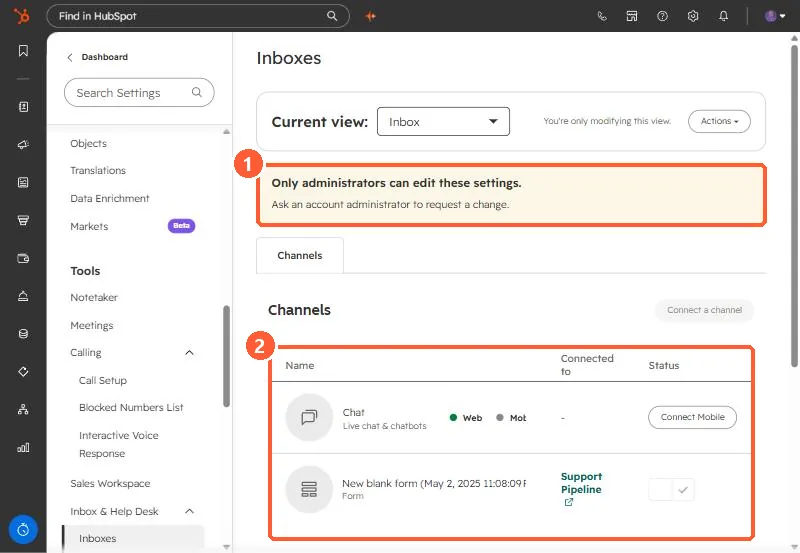Viewport: 800px width, 553px height.
Task: Open Data Enrichment settings
Action: (x=110, y=198)
